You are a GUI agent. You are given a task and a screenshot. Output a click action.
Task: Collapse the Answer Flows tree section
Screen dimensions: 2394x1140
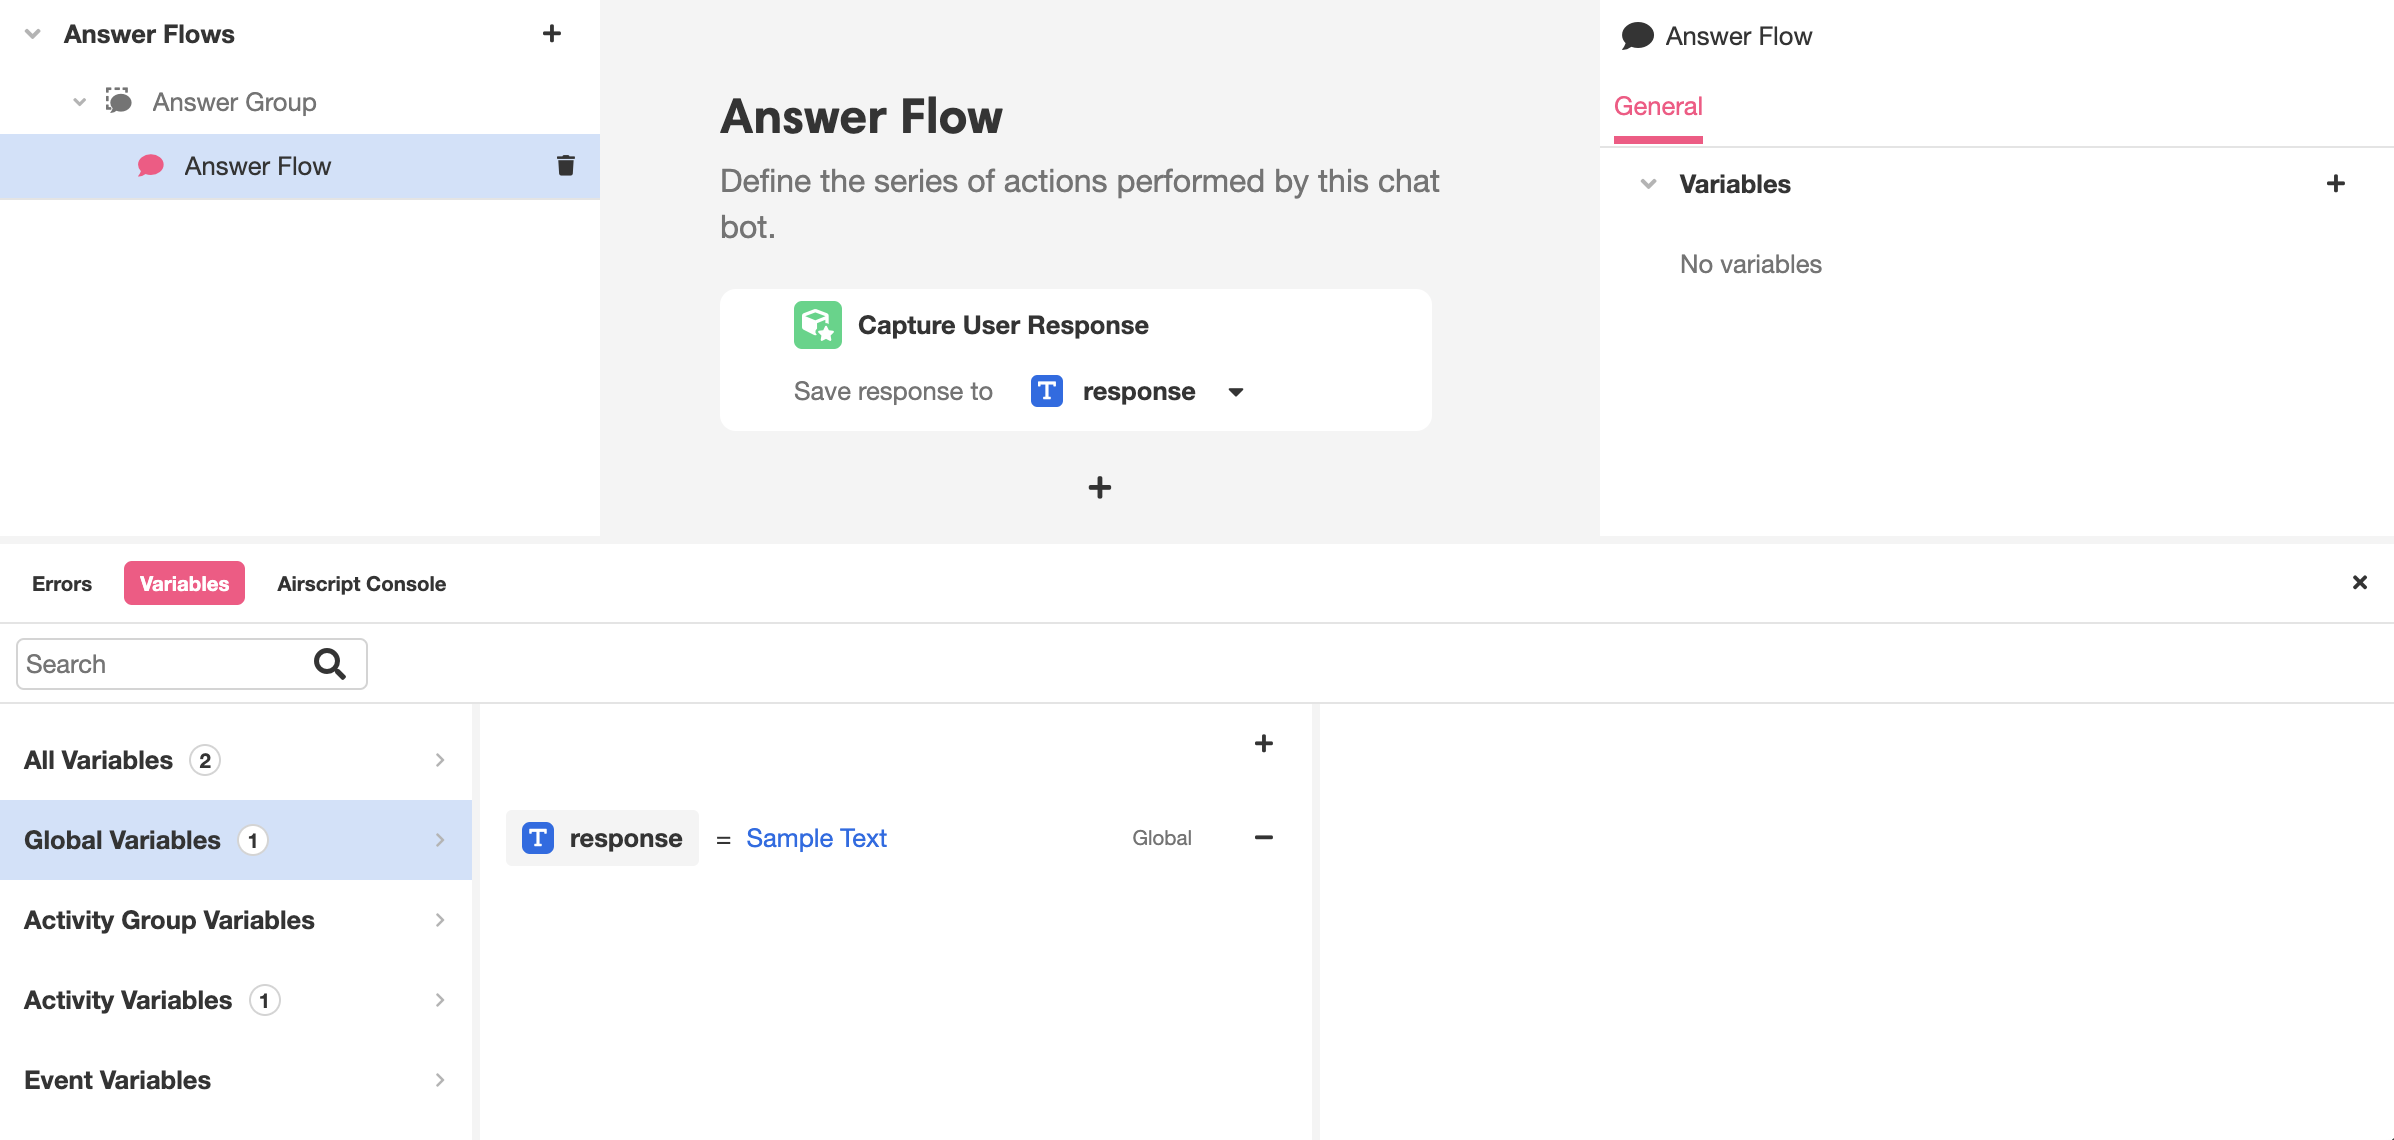tap(33, 34)
